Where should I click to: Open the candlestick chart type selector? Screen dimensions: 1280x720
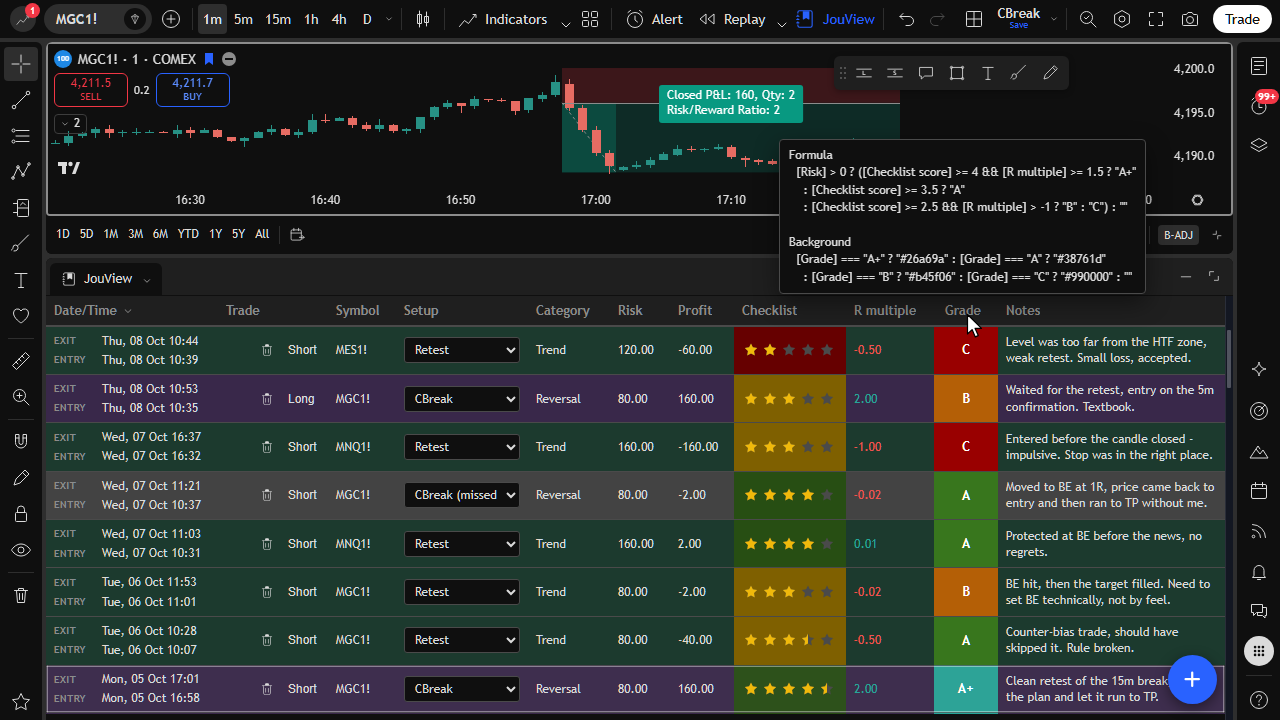point(423,19)
